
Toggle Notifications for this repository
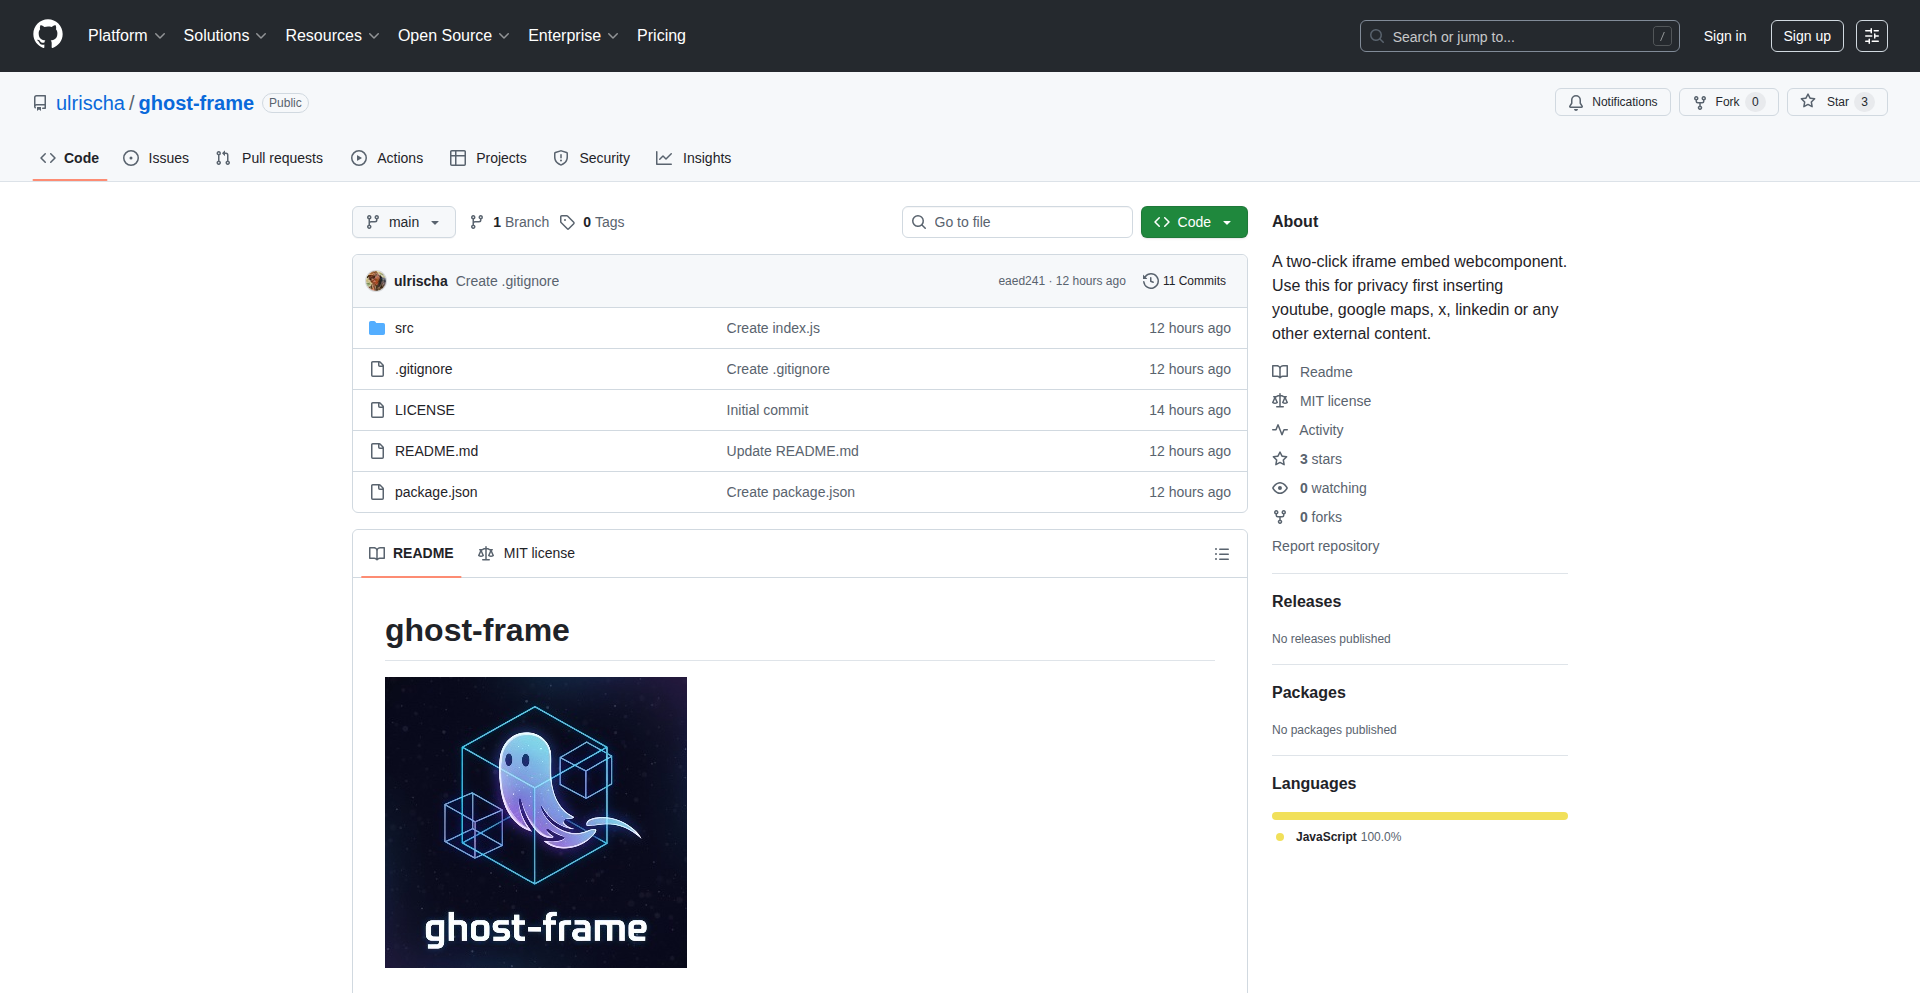[1612, 102]
